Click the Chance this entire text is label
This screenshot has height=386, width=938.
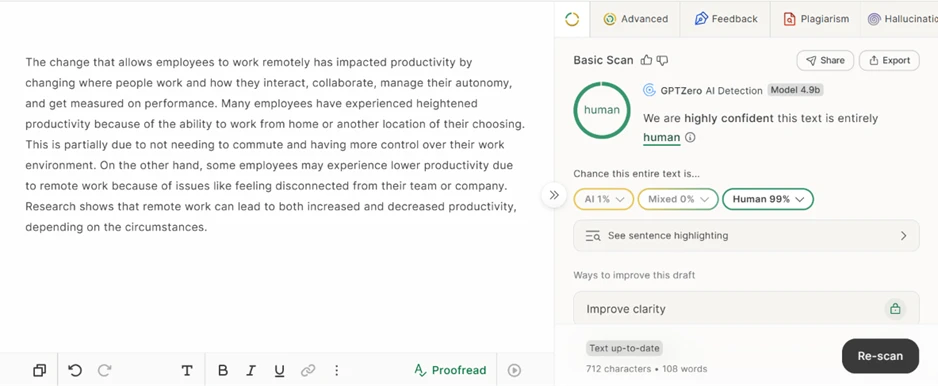[636, 174]
